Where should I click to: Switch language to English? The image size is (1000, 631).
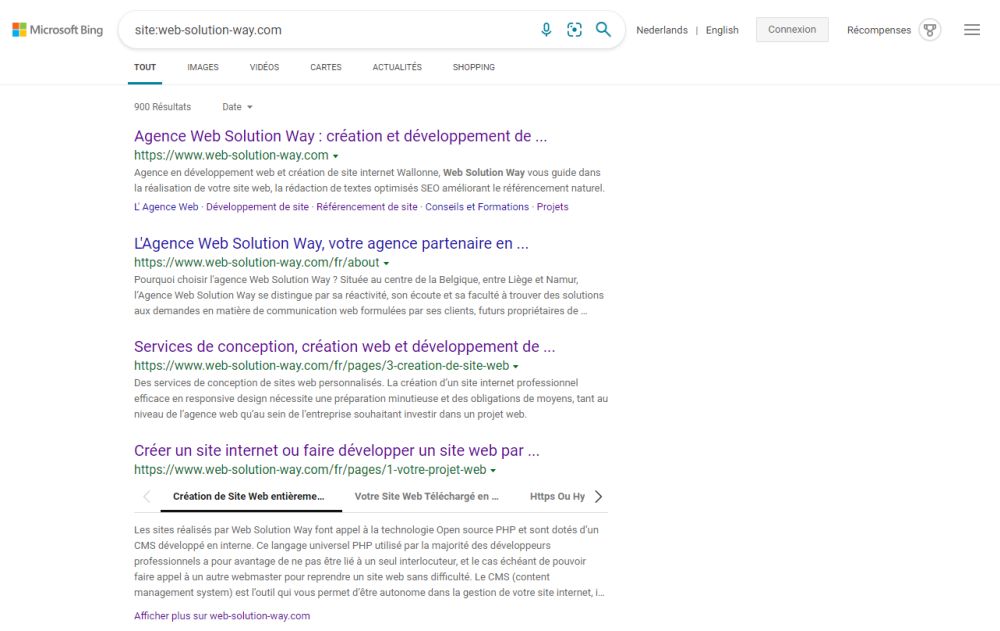tap(722, 30)
